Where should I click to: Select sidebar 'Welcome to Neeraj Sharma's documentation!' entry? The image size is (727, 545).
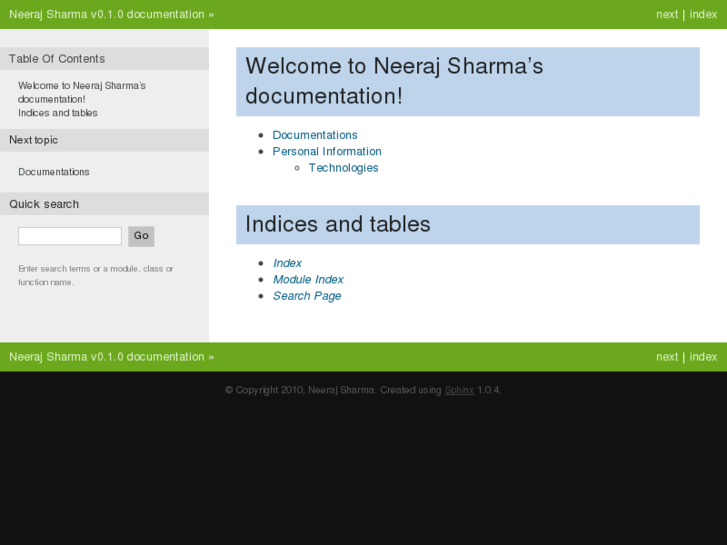pos(82,92)
